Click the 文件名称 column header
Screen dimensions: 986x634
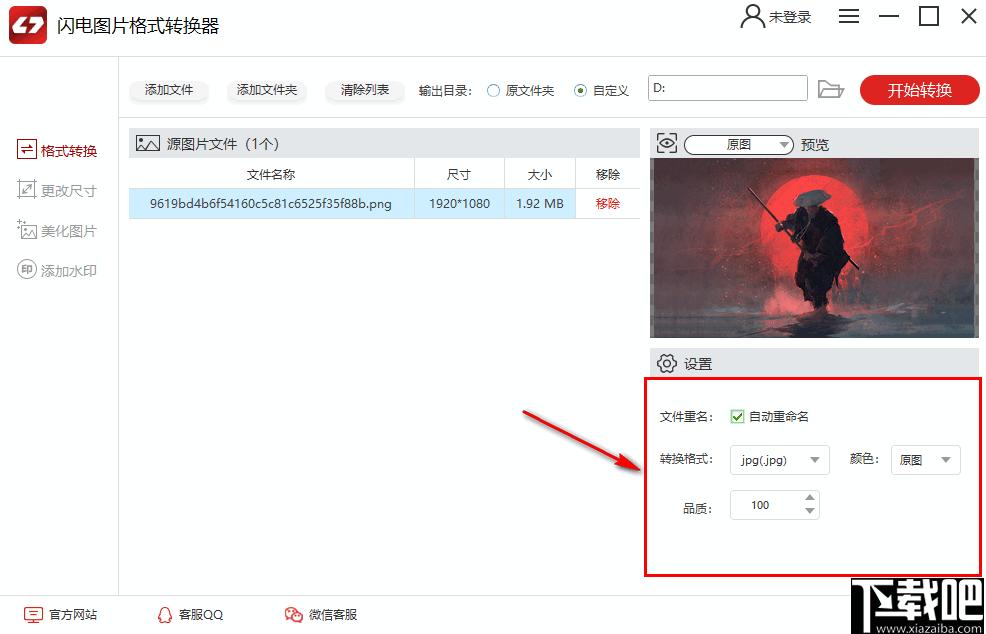(x=271, y=174)
